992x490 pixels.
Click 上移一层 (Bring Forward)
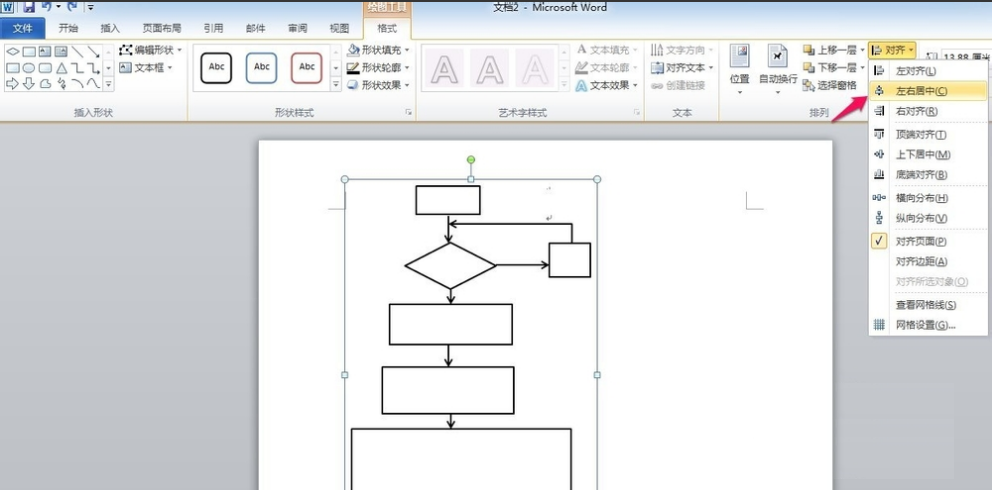click(834, 49)
